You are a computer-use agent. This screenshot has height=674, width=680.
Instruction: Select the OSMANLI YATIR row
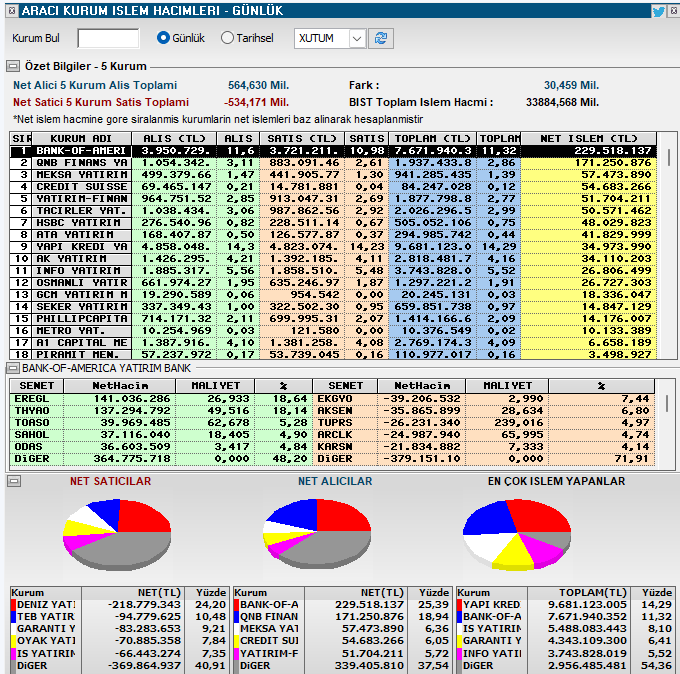[333, 282]
